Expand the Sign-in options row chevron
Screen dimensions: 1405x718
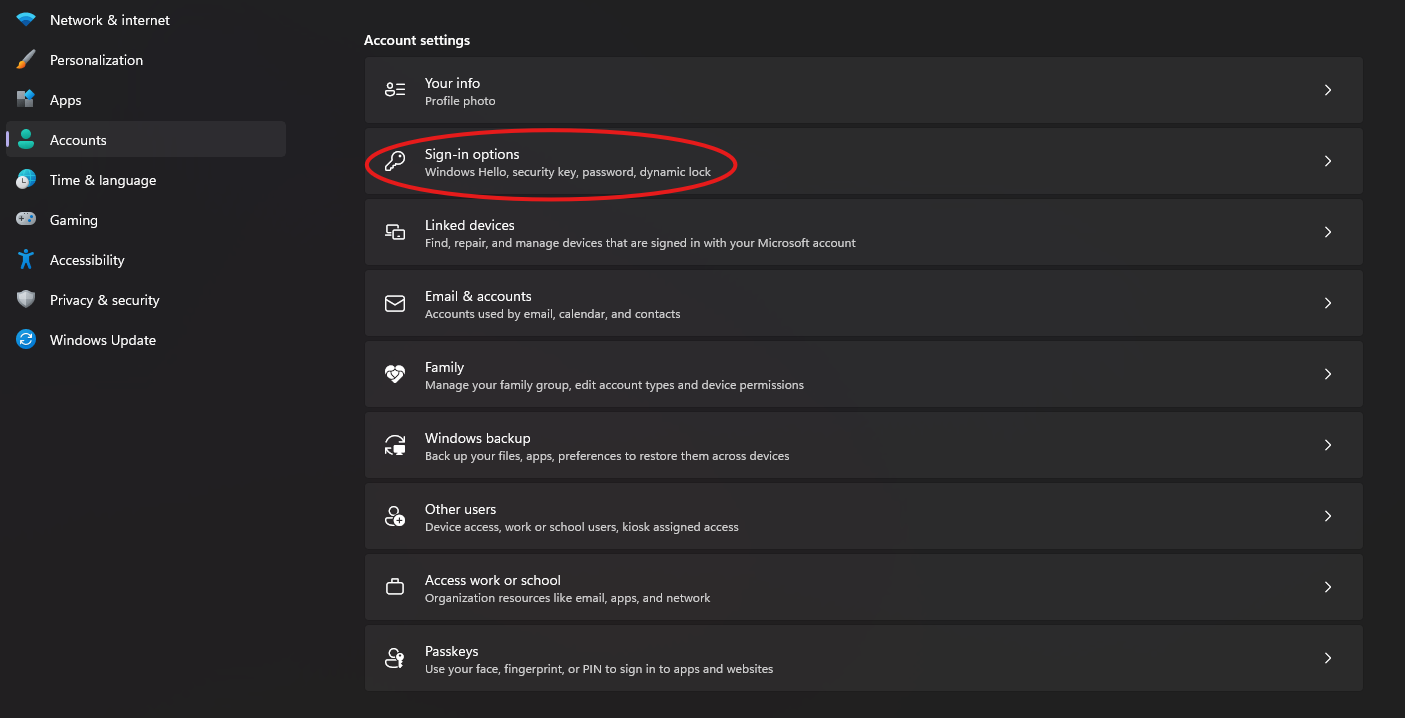pyautogui.click(x=1328, y=161)
